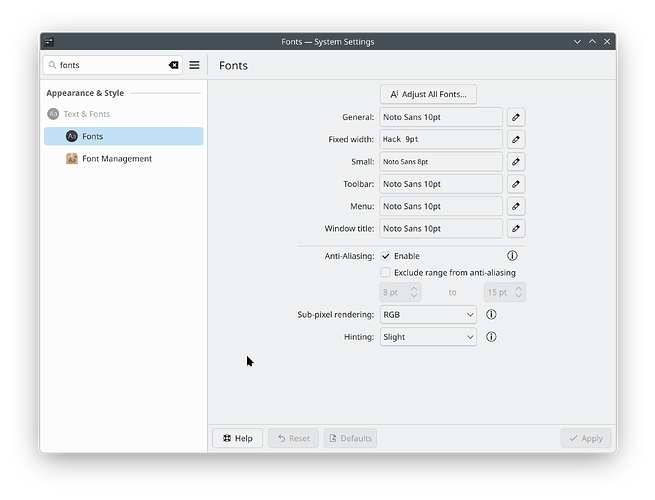The width and height of the screenshot is (655, 500).
Task: Expand the Hinting Slight dropdown
Action: (428, 337)
